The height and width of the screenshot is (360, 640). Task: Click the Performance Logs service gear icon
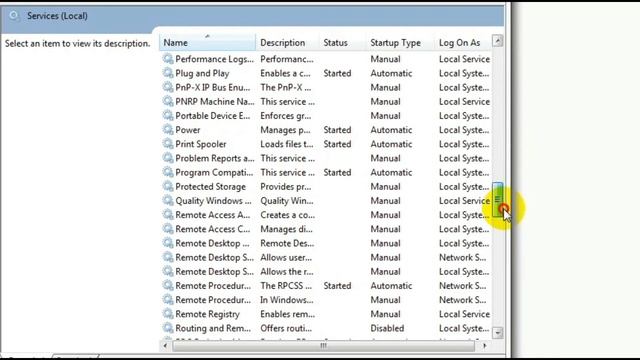coord(168,59)
